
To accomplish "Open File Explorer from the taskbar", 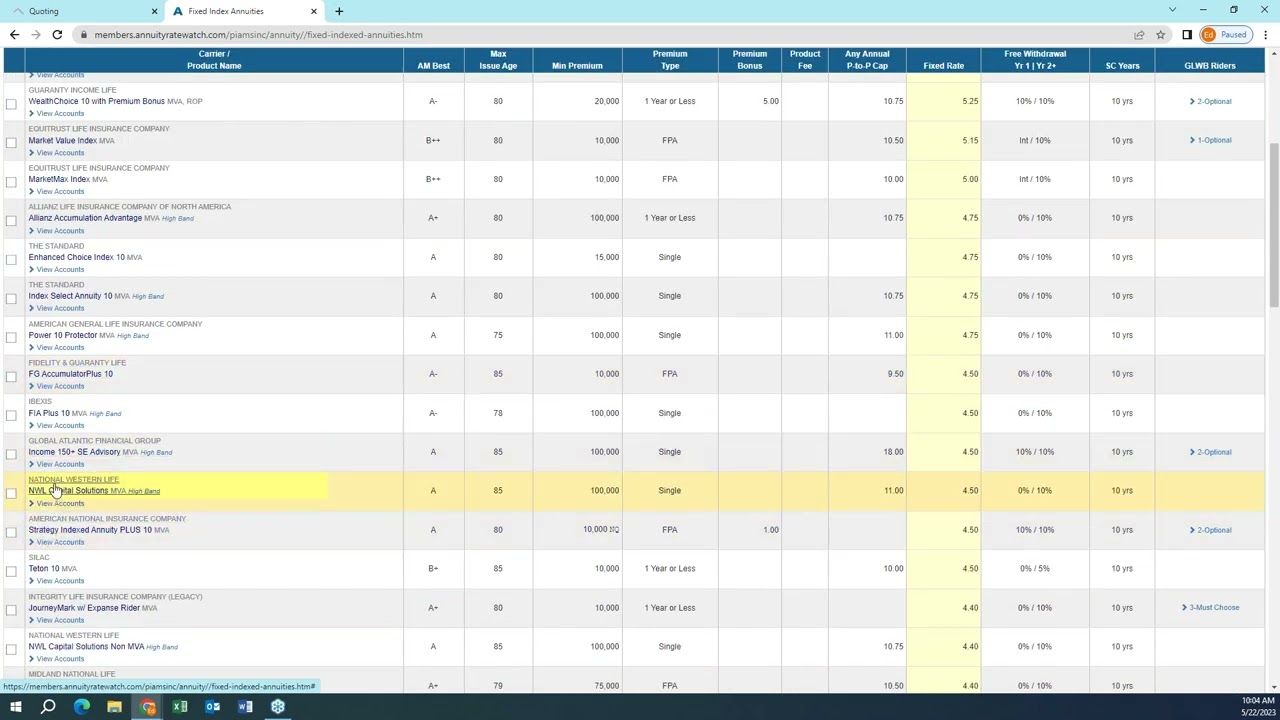I will (114, 707).
